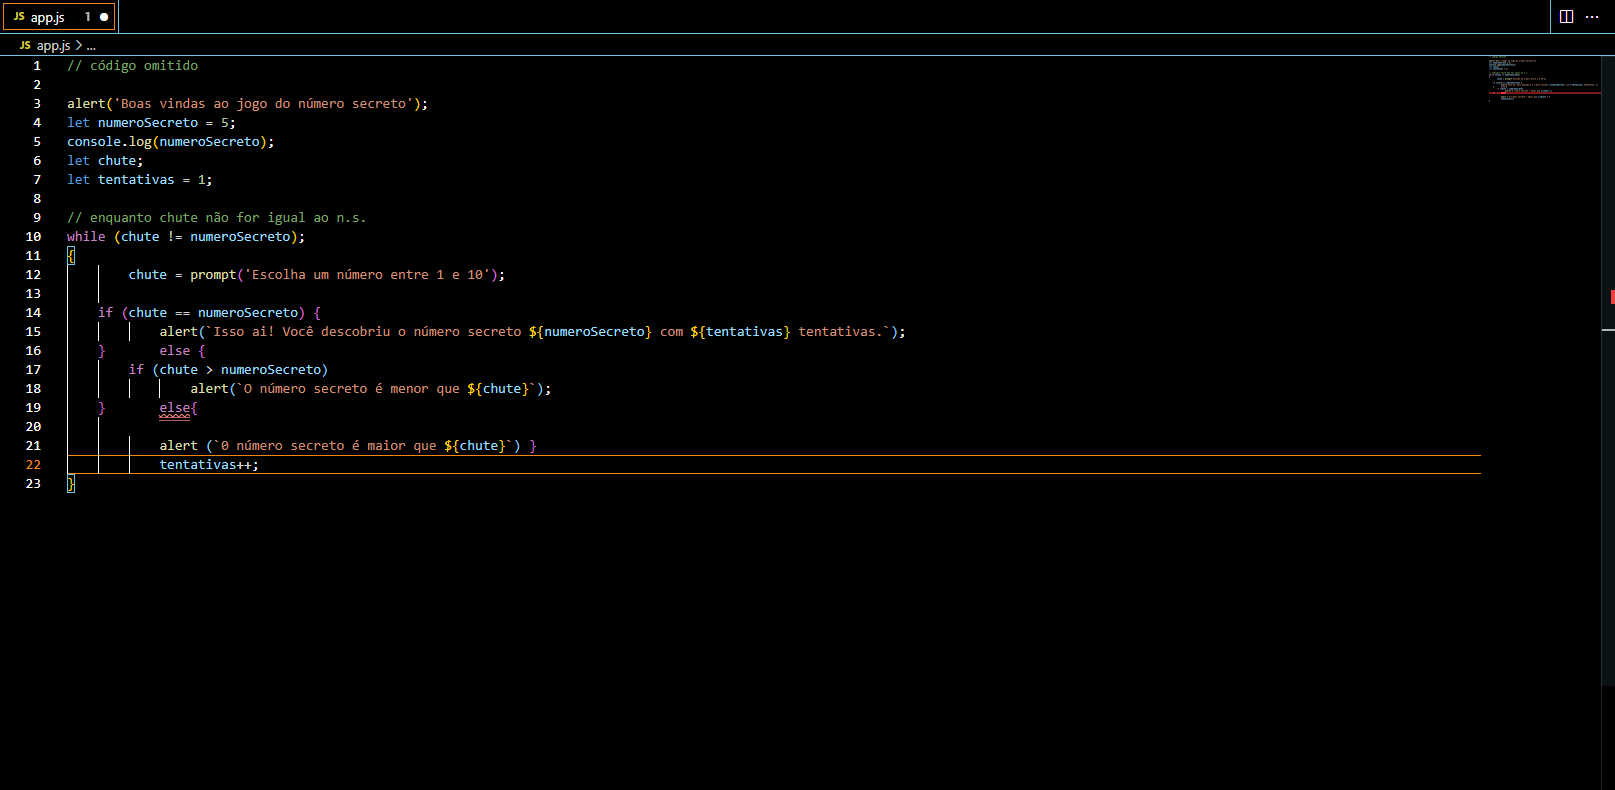Click 'if (chute > numeroSecreto)' on line 17
Viewport: 1615px width, 790px height.
pyautogui.click(x=228, y=370)
